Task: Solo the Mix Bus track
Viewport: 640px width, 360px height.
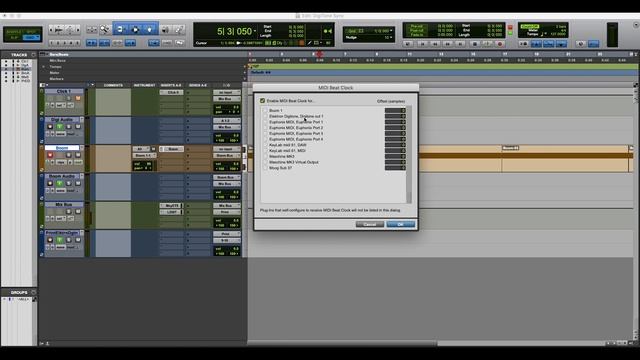Action: pos(69,211)
